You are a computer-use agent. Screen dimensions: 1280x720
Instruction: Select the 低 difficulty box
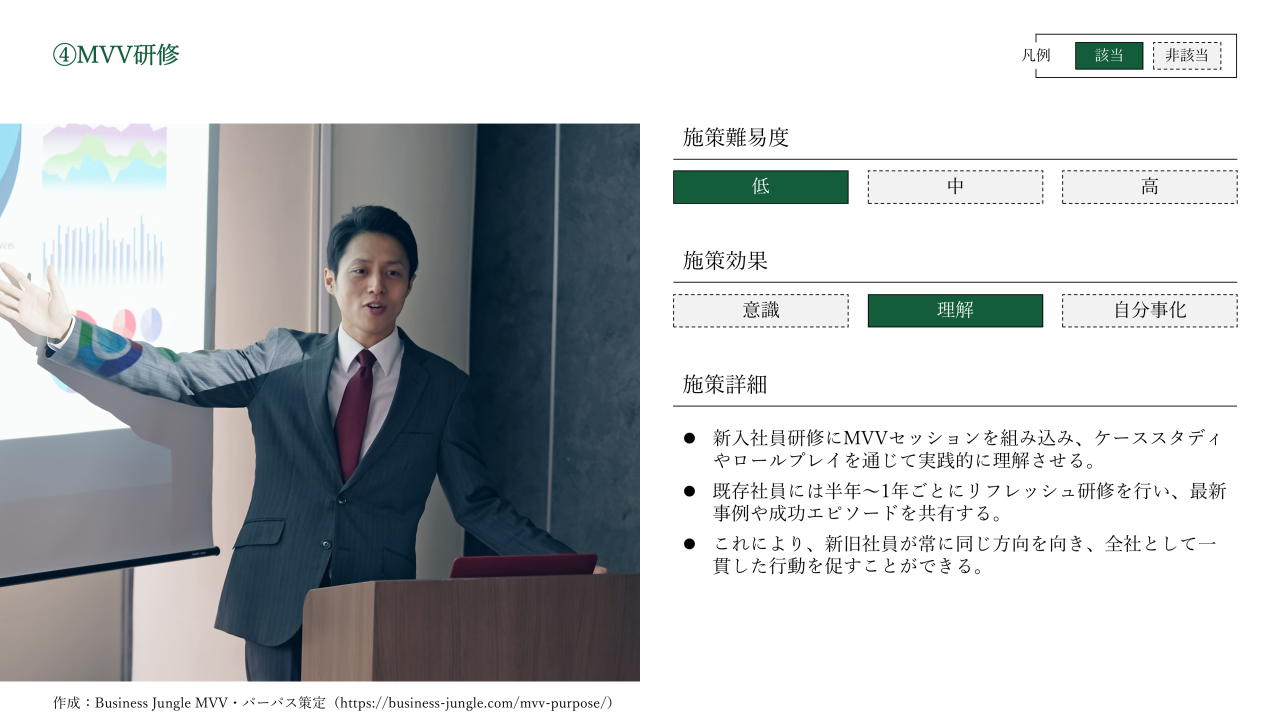point(760,187)
